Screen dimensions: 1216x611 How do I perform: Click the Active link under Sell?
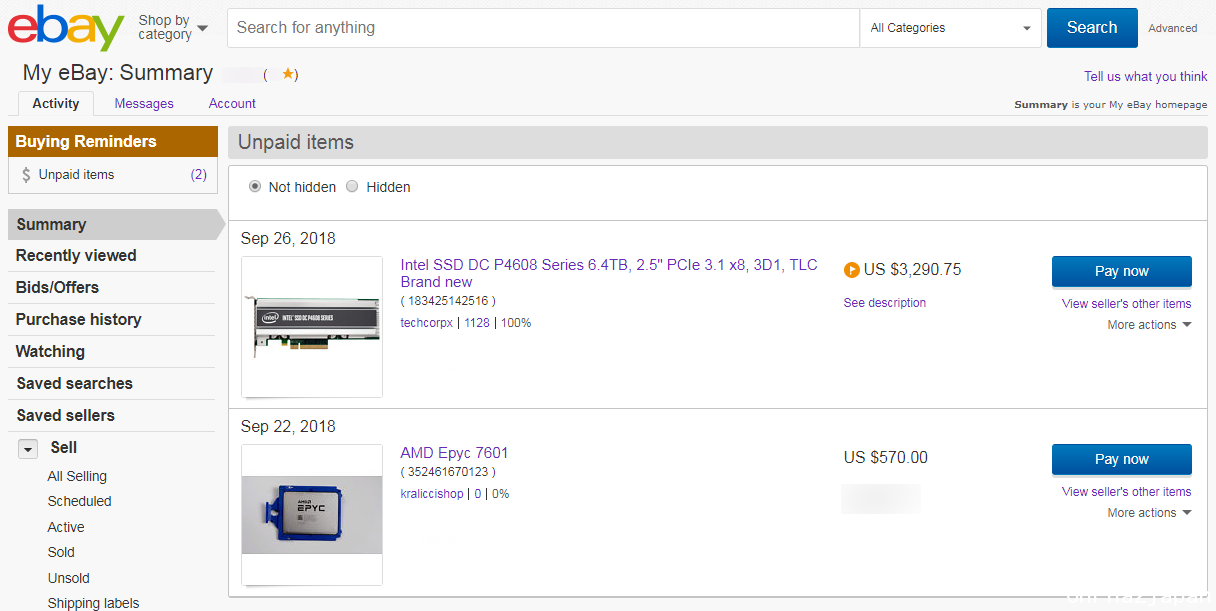click(x=66, y=528)
